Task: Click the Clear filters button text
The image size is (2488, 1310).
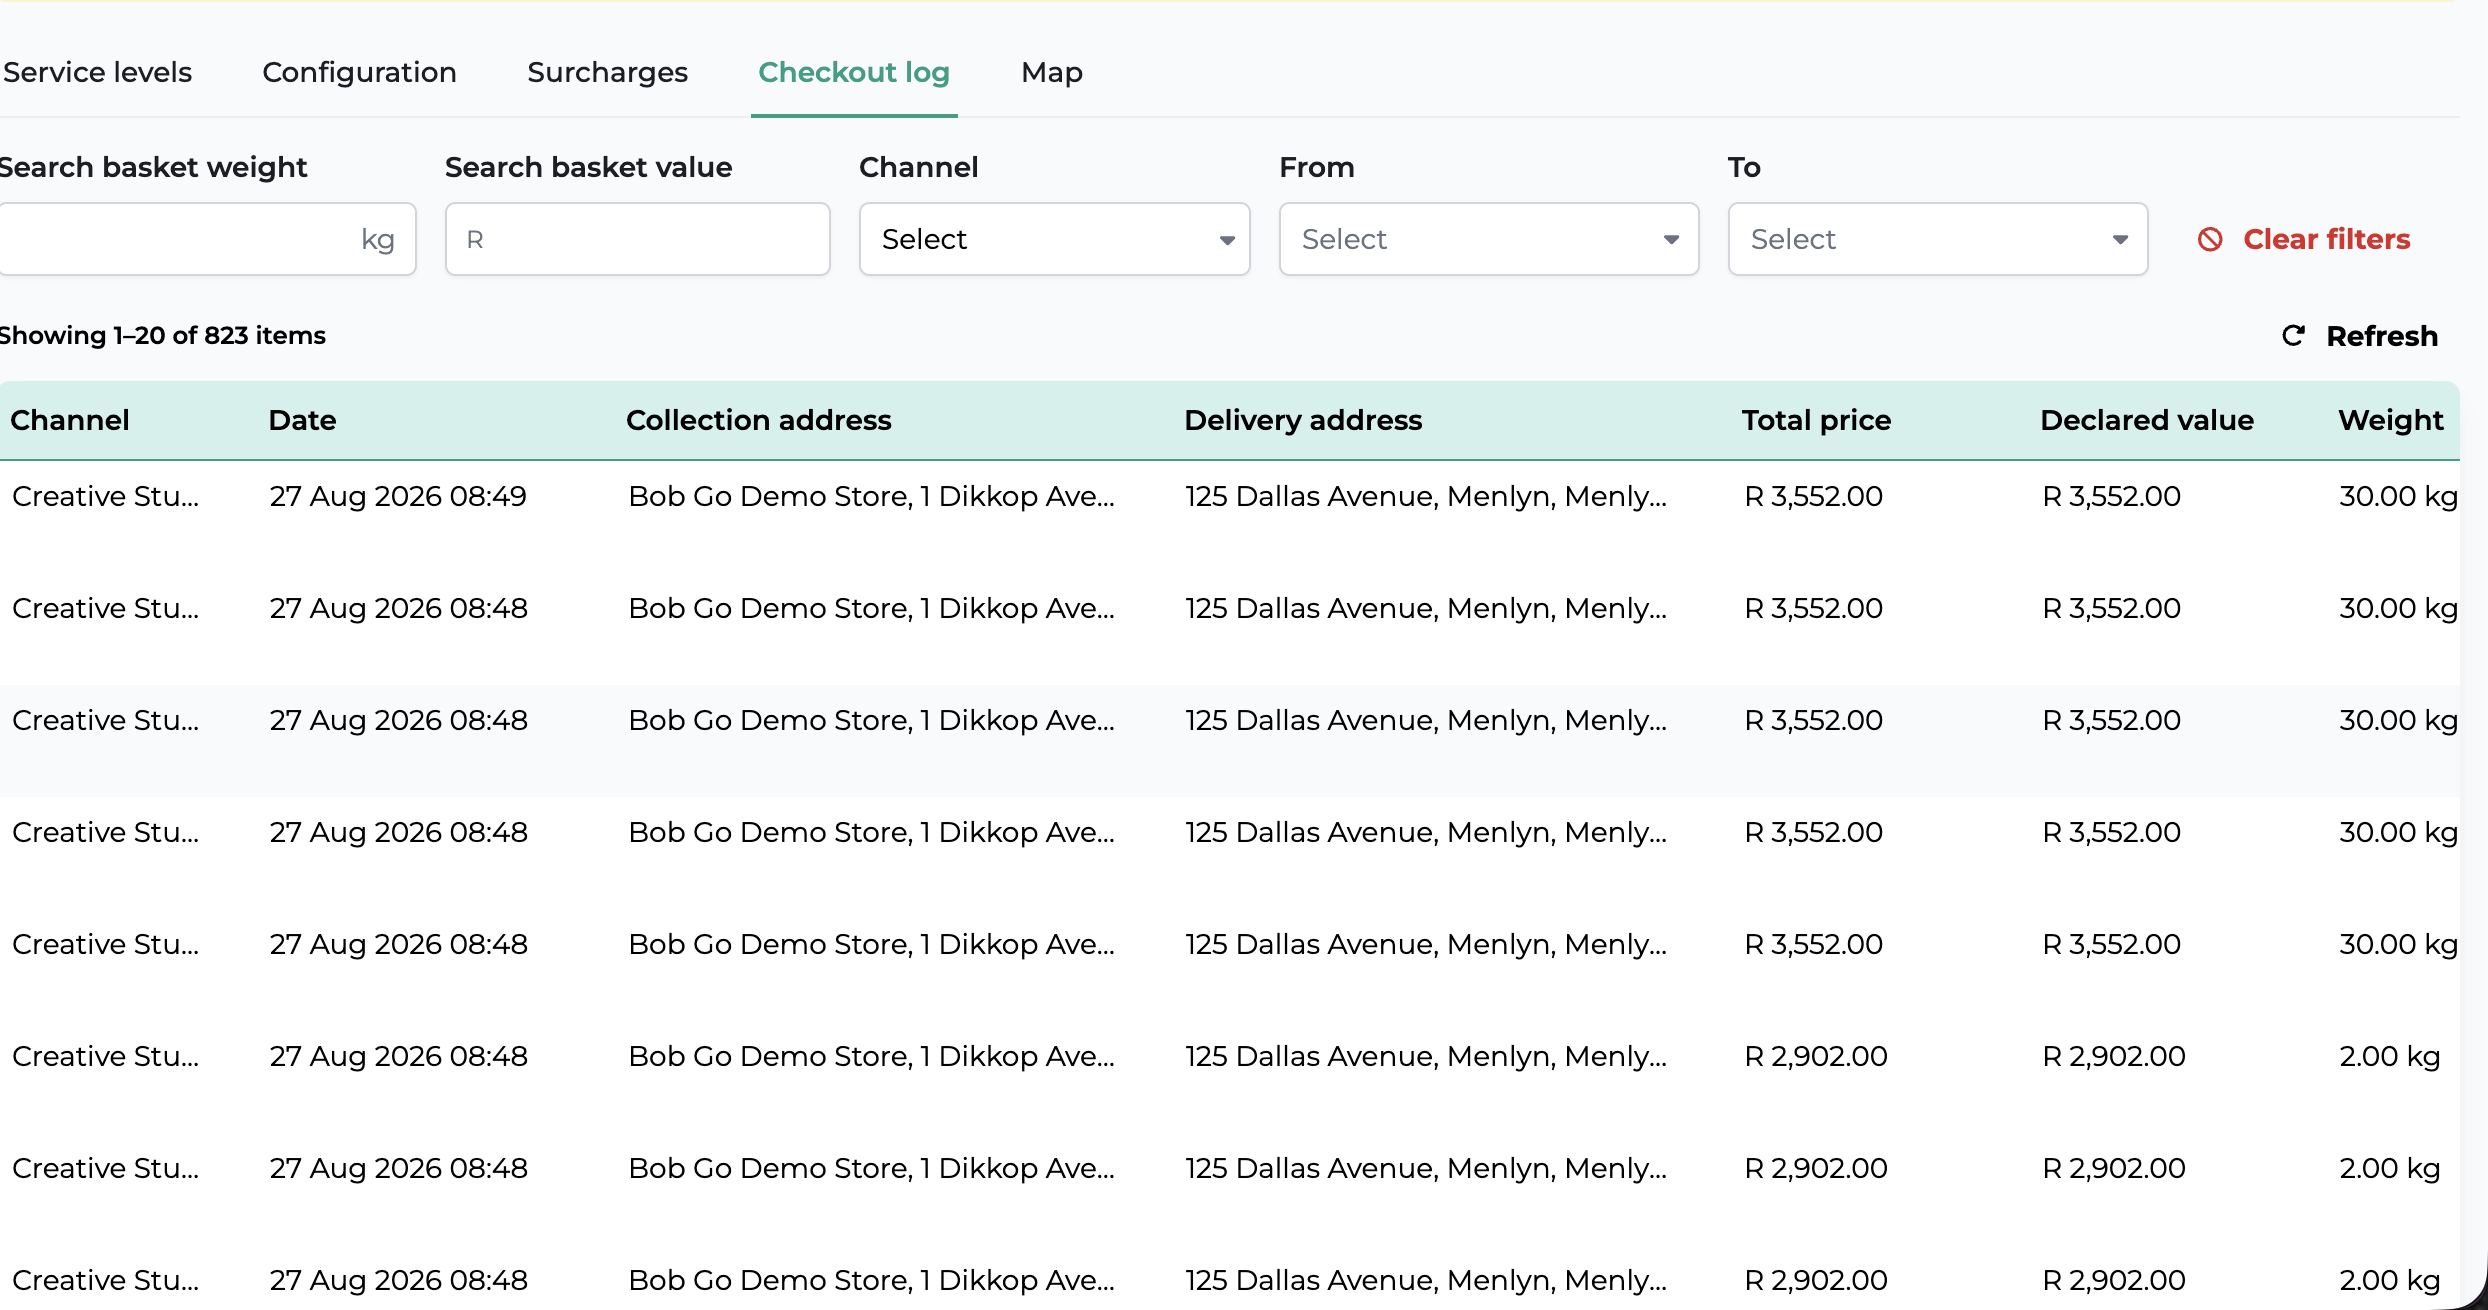Action: (2327, 240)
